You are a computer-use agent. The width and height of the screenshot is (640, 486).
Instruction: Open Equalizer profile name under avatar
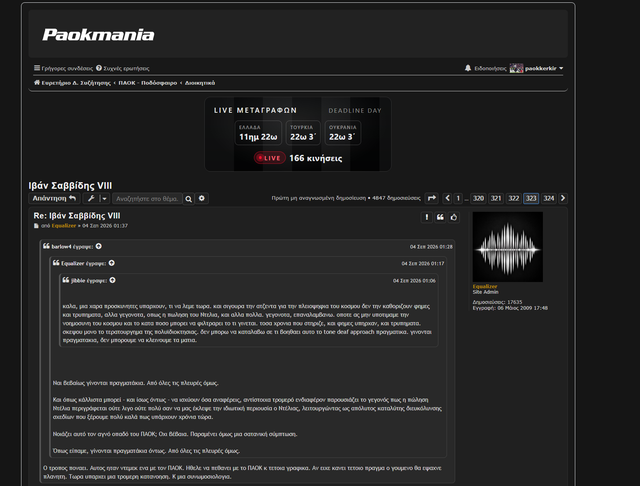[485, 286]
